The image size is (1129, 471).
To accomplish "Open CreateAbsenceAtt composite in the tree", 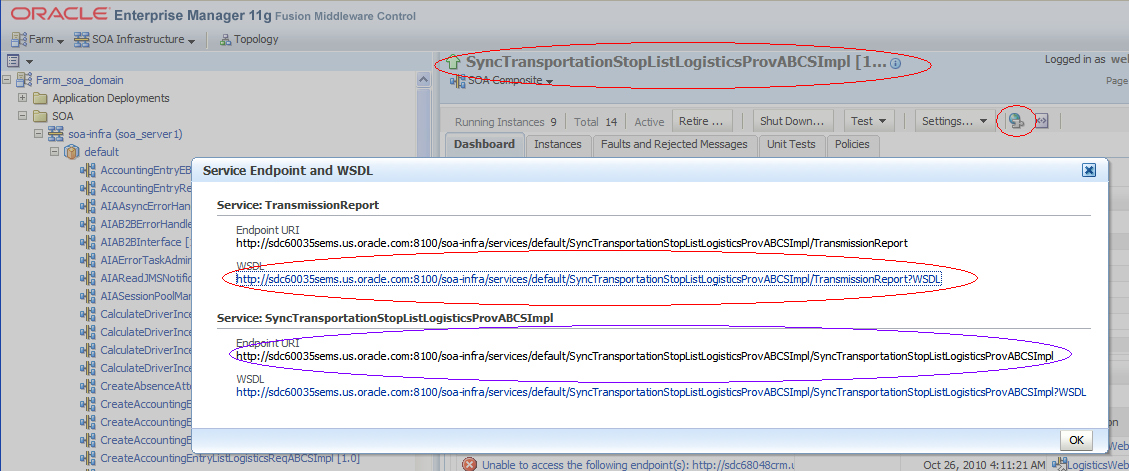I will [x=145, y=386].
